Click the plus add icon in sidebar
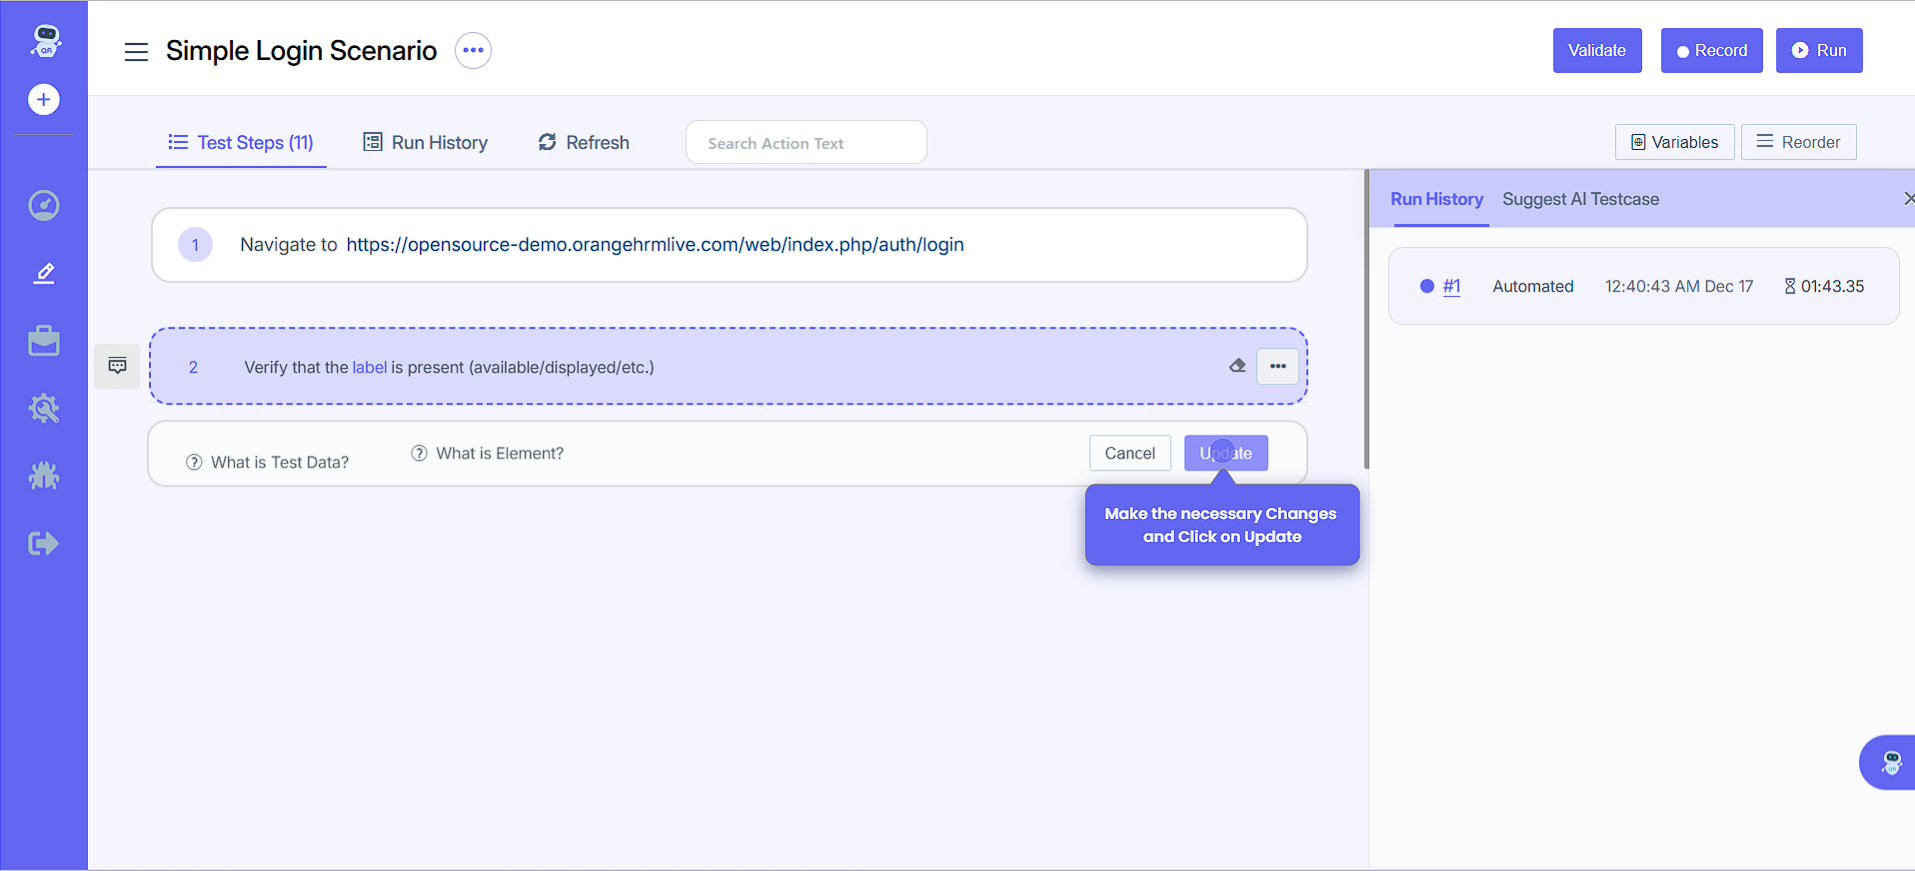This screenshot has width=1915, height=871. point(44,100)
